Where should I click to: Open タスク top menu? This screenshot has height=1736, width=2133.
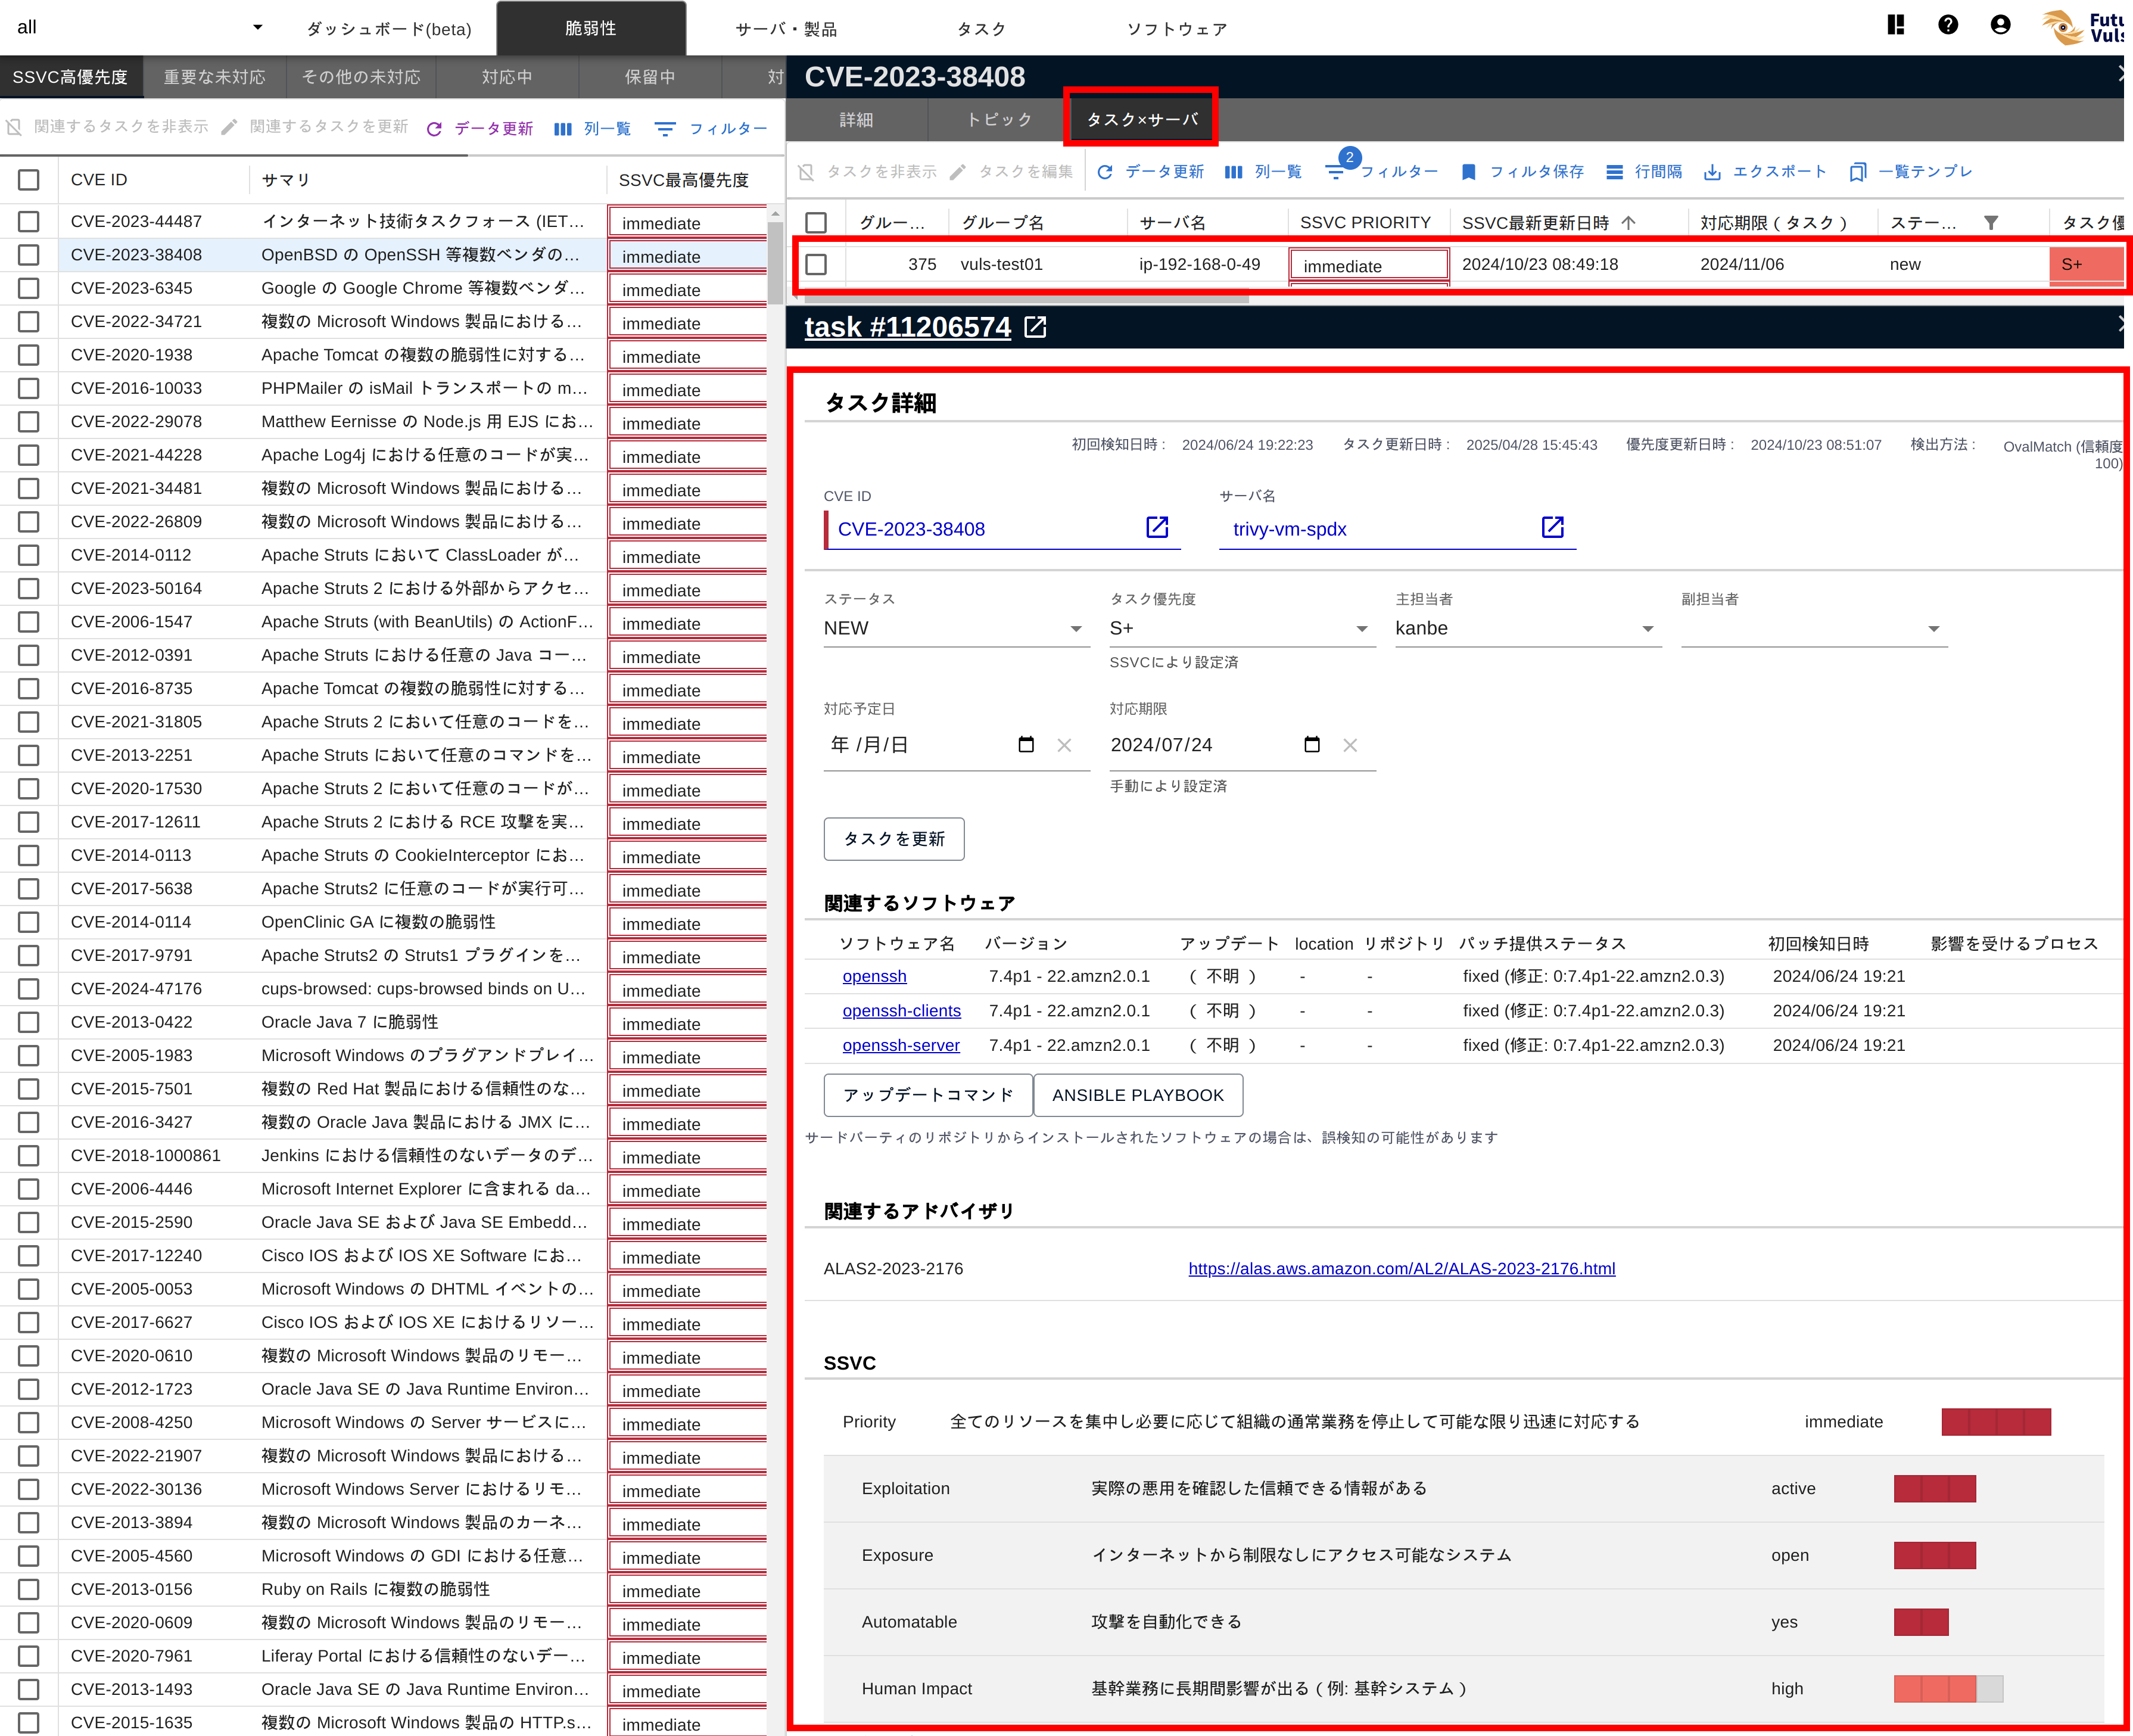981,29
